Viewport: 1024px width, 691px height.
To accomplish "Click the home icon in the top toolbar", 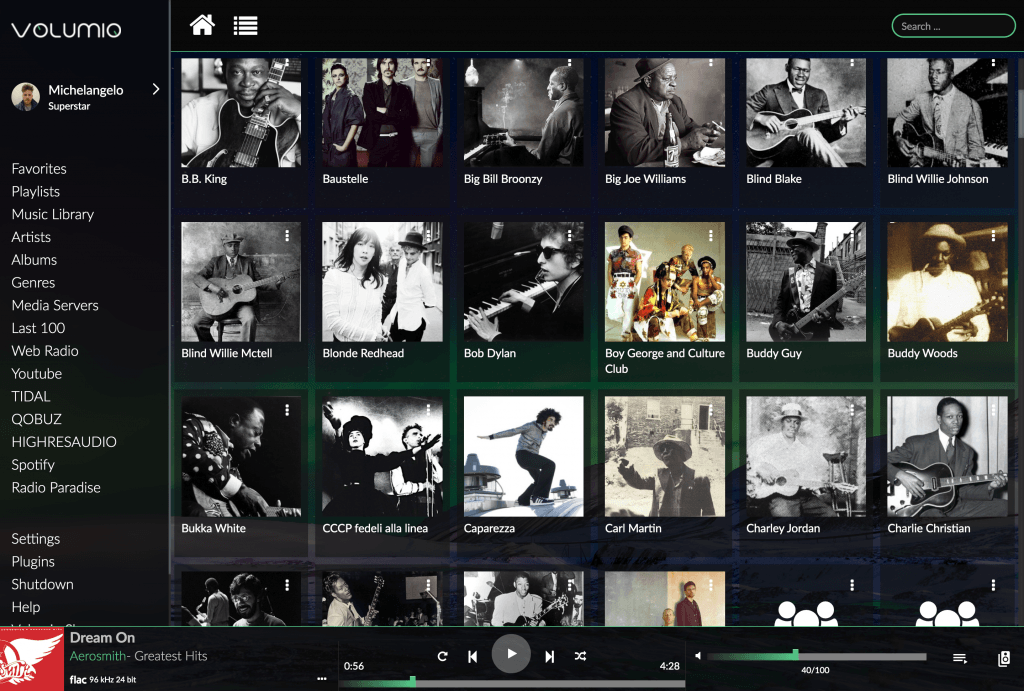I will tap(202, 25).
